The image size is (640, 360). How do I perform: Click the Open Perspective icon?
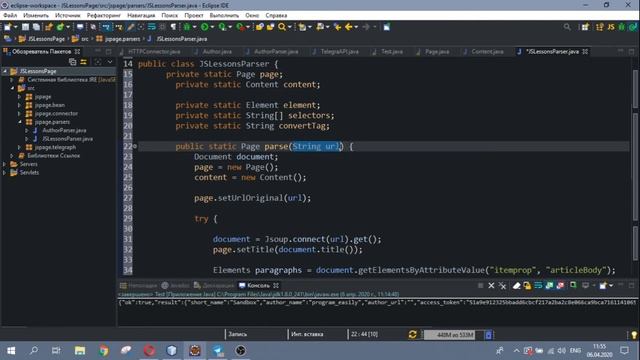pos(585,27)
